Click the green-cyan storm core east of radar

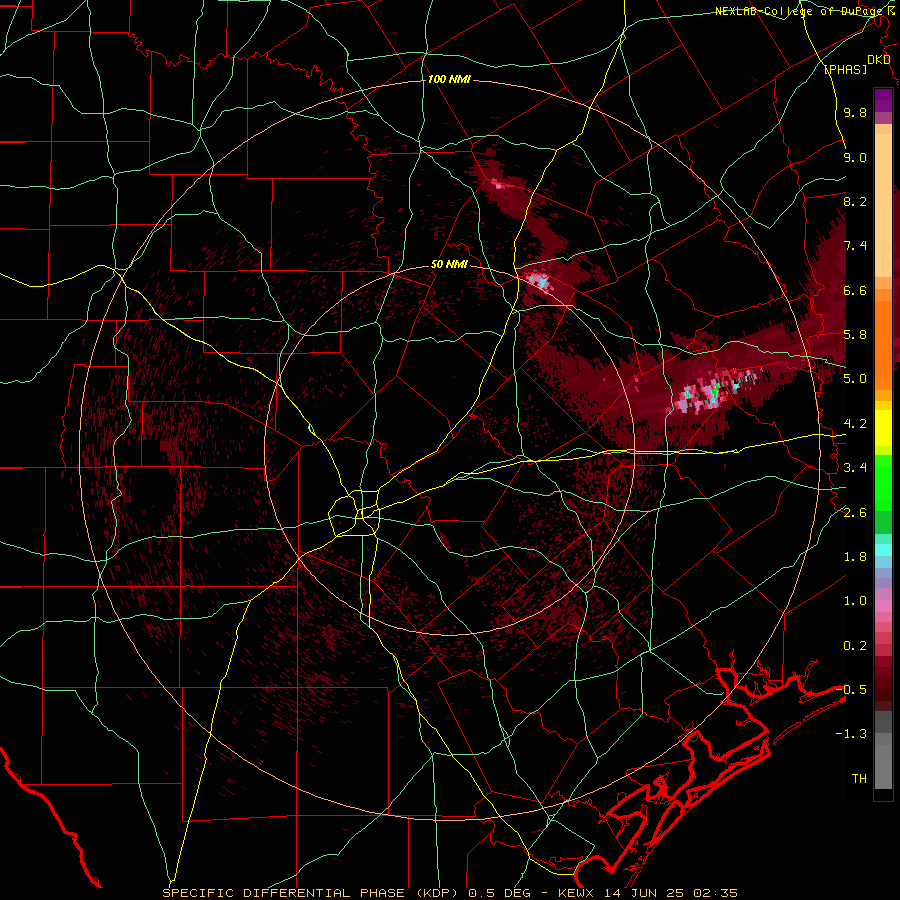coord(713,392)
